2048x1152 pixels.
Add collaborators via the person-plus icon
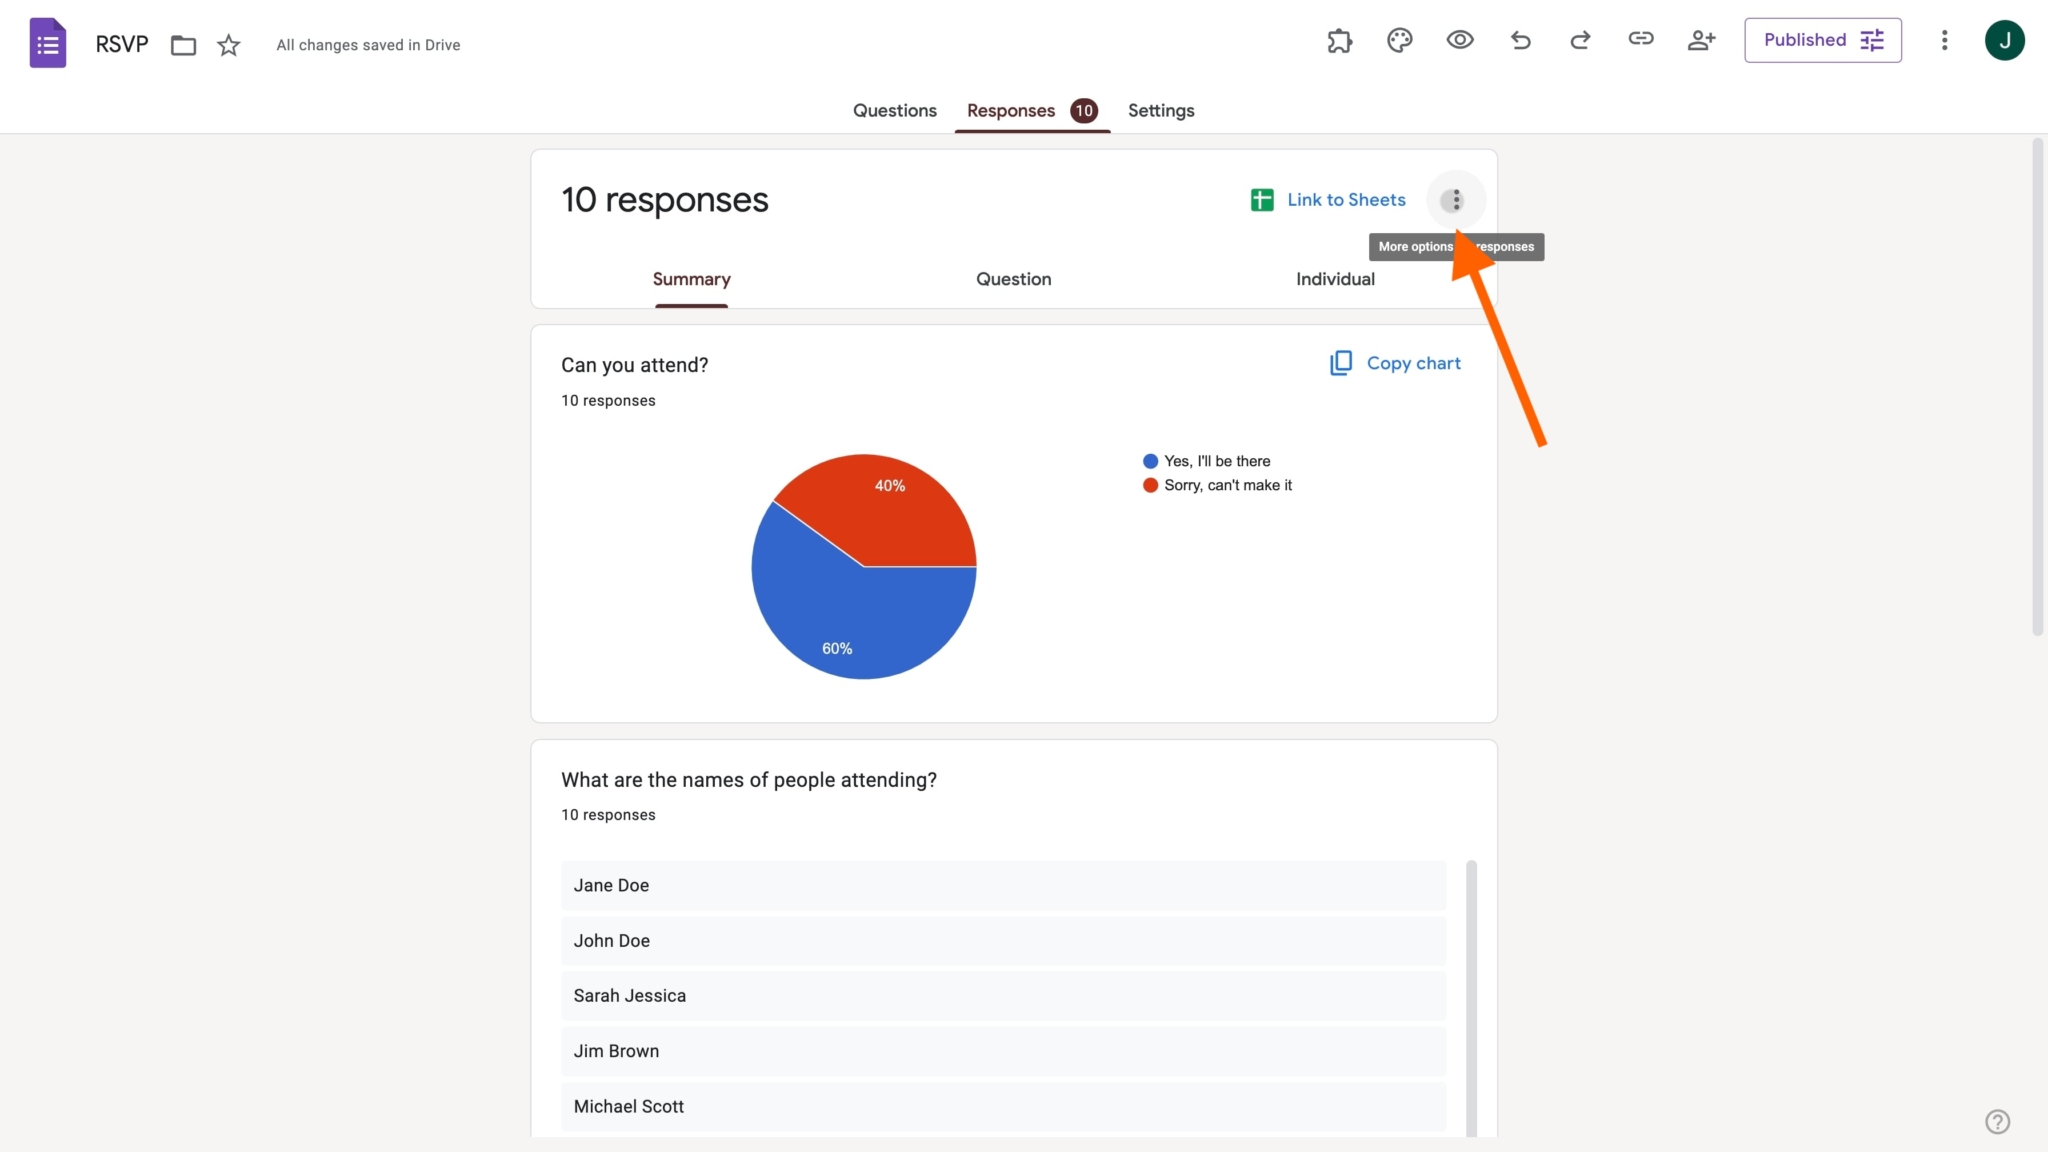click(1701, 40)
